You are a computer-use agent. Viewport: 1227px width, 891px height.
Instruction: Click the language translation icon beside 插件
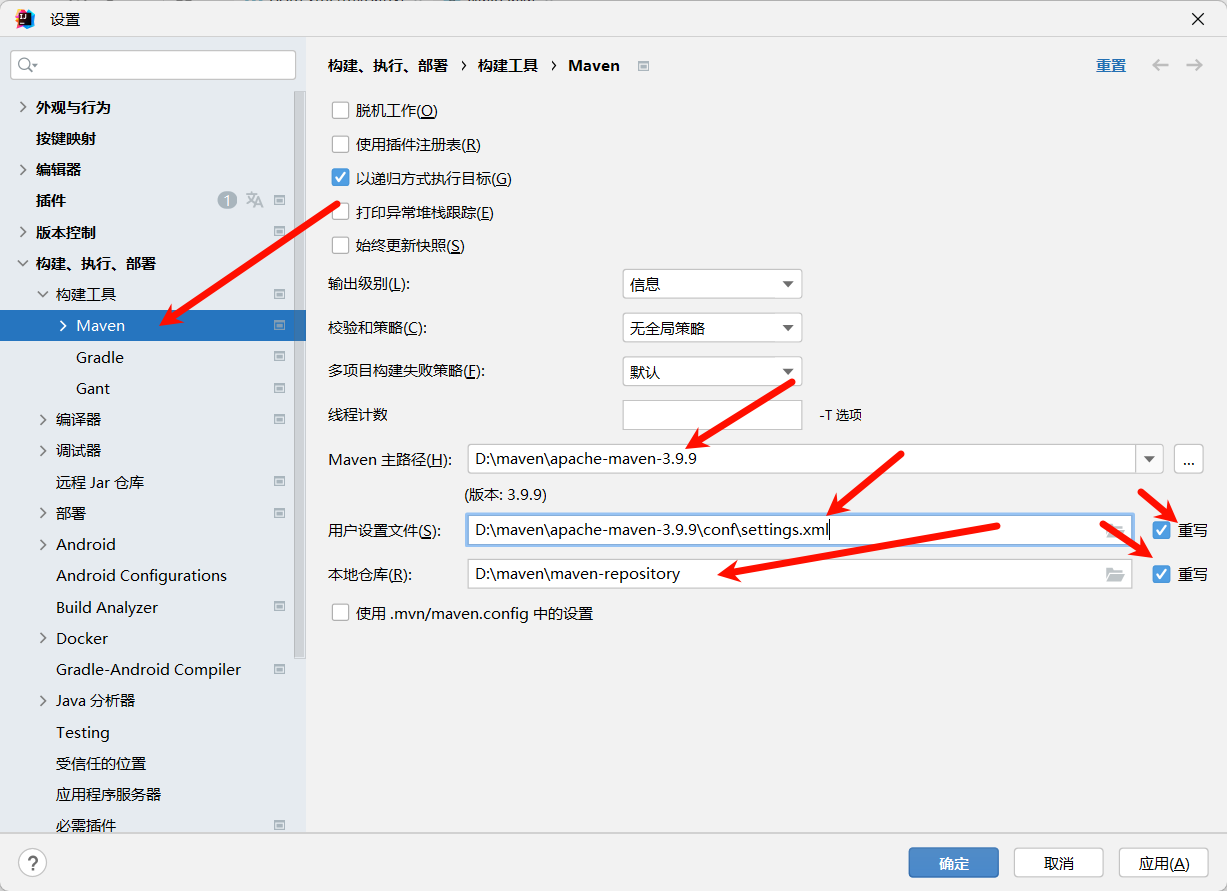pos(255,200)
